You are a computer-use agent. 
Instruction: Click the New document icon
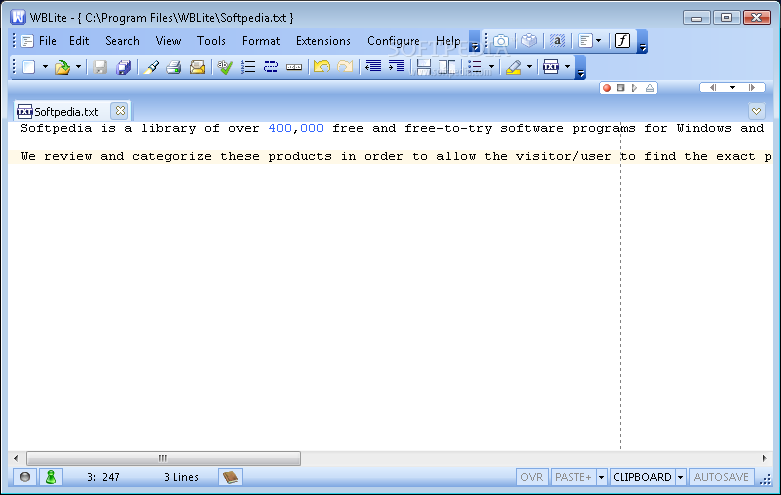[29, 67]
